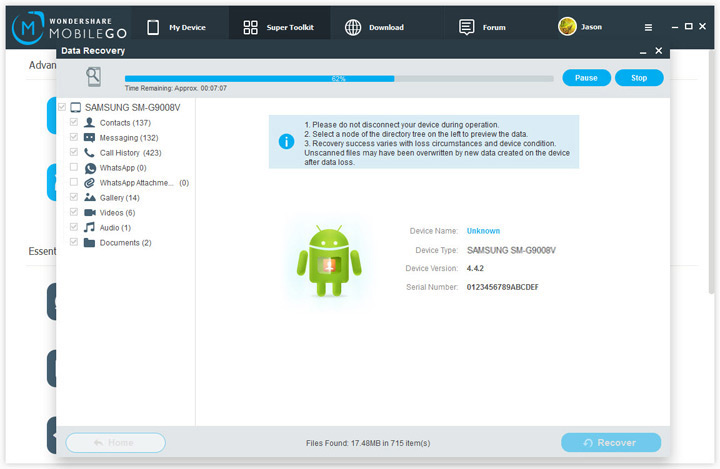The image size is (720, 469).
Task: Click the Videos camera icon
Action: point(90,213)
